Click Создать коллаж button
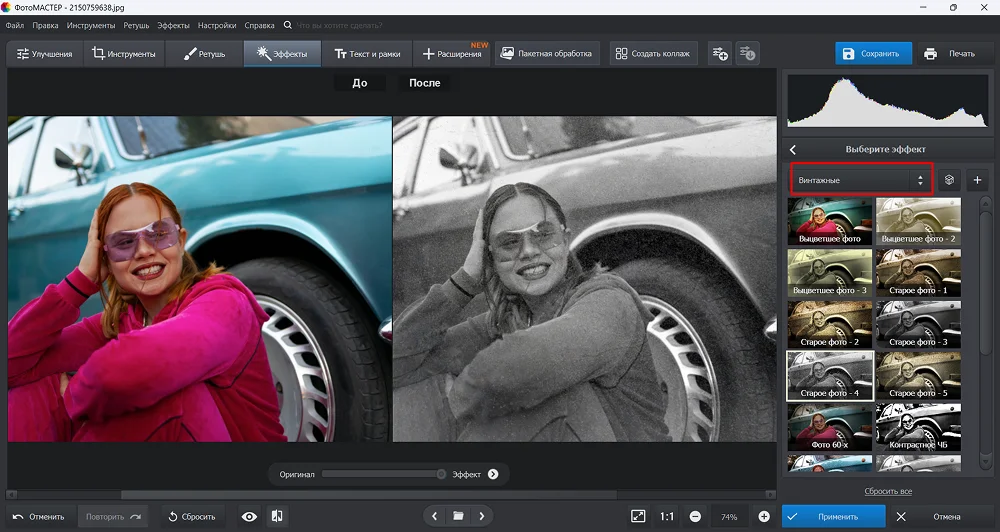 click(653, 54)
